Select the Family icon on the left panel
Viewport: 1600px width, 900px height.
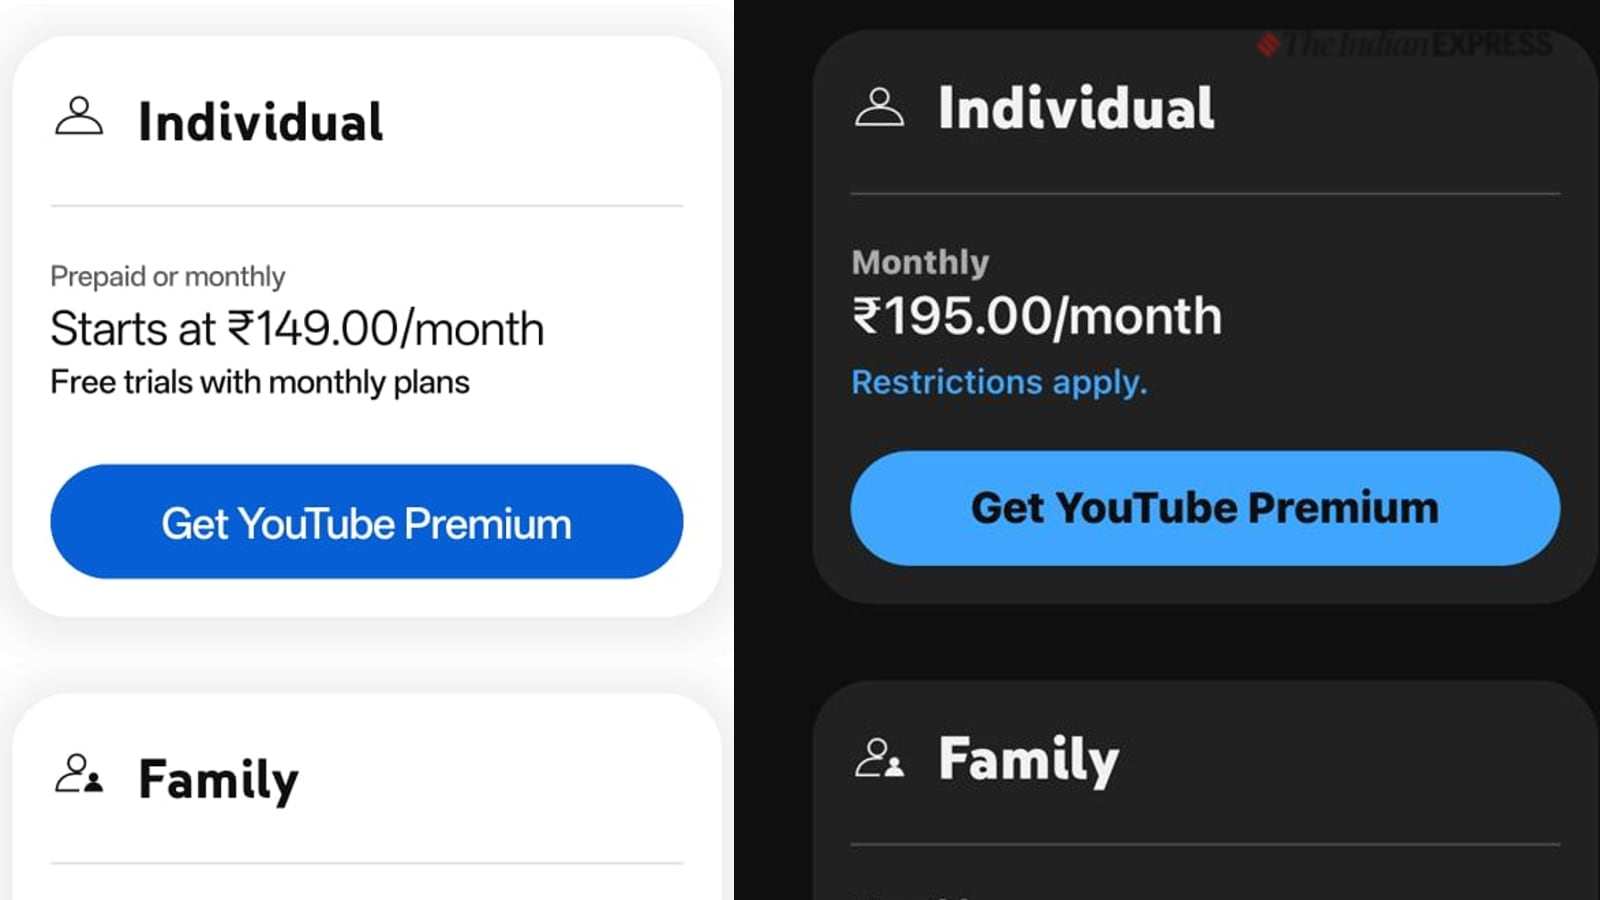coord(80,775)
